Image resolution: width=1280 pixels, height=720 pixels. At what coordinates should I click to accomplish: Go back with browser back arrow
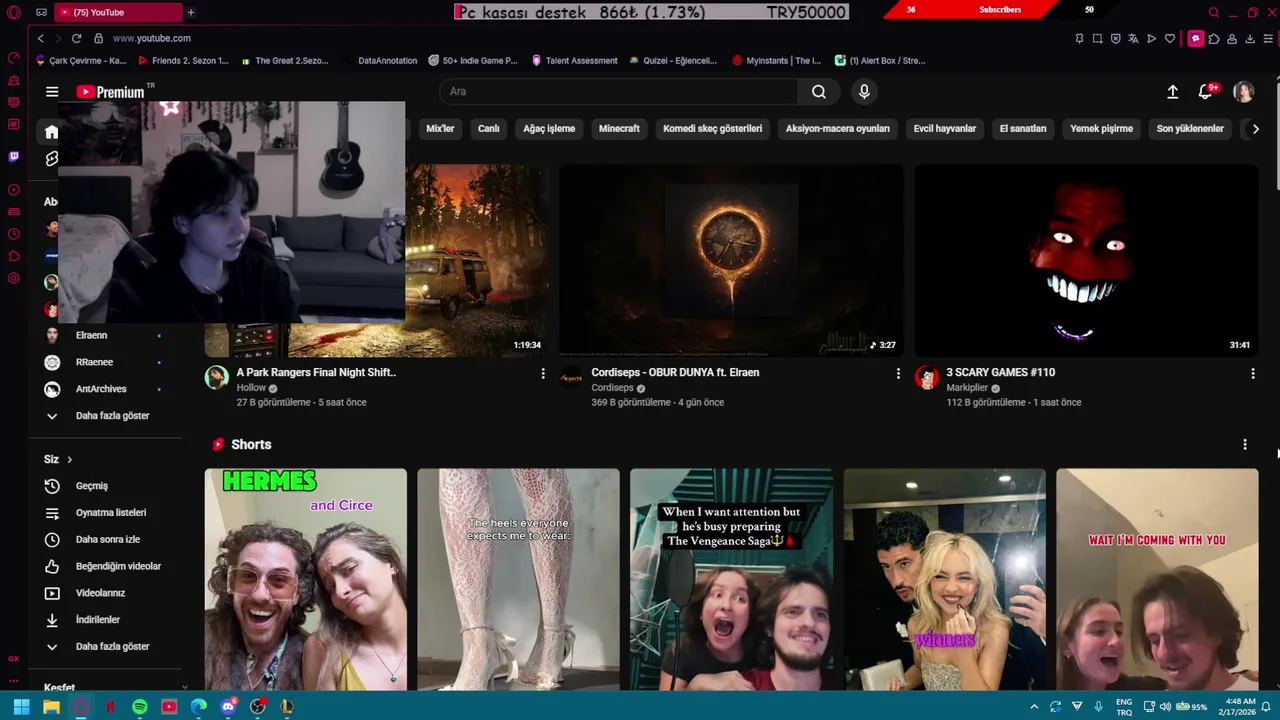(40, 38)
